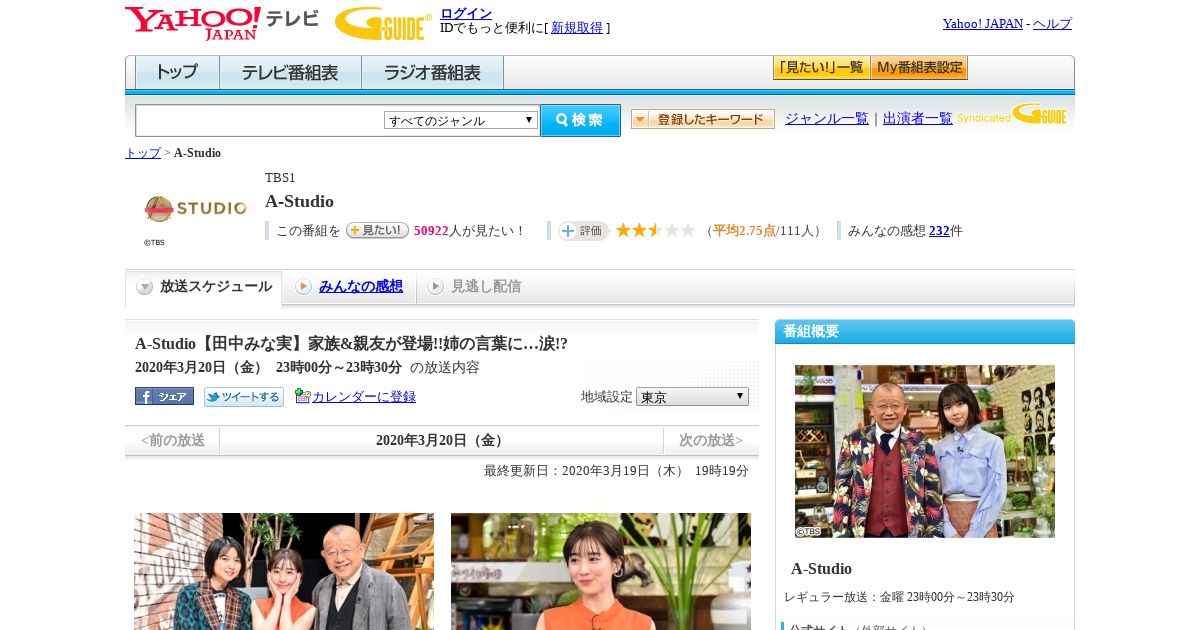Viewport: 1200px width, 630px height.
Task: Click the 最終更新日 timestamp text
Action: pyautogui.click(x=616, y=471)
